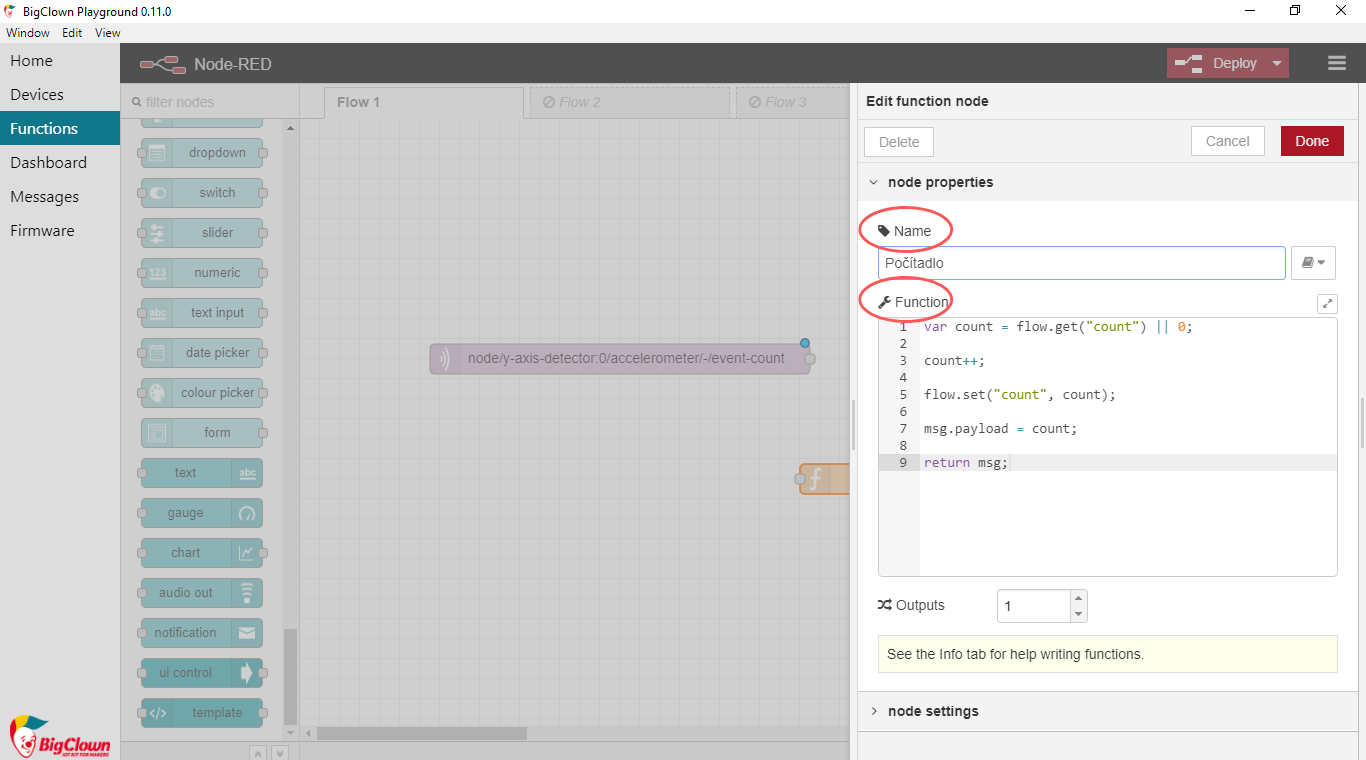Image resolution: width=1366 pixels, height=760 pixels.
Task: Click the Node-RED logo in header
Action: (x=163, y=64)
